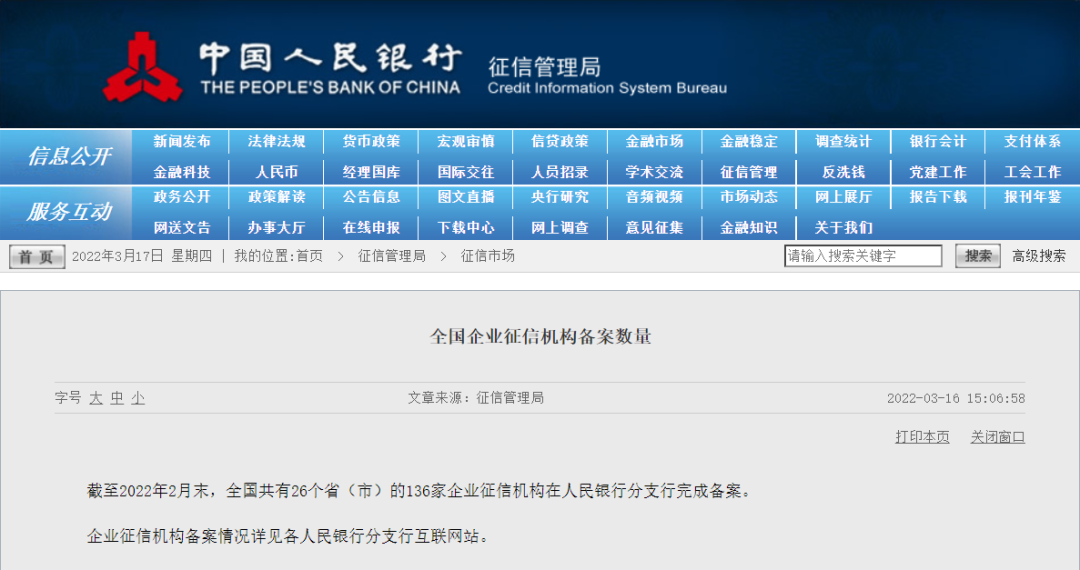
Task: Select the 政策解读 menu item
Action: [x=276, y=197]
